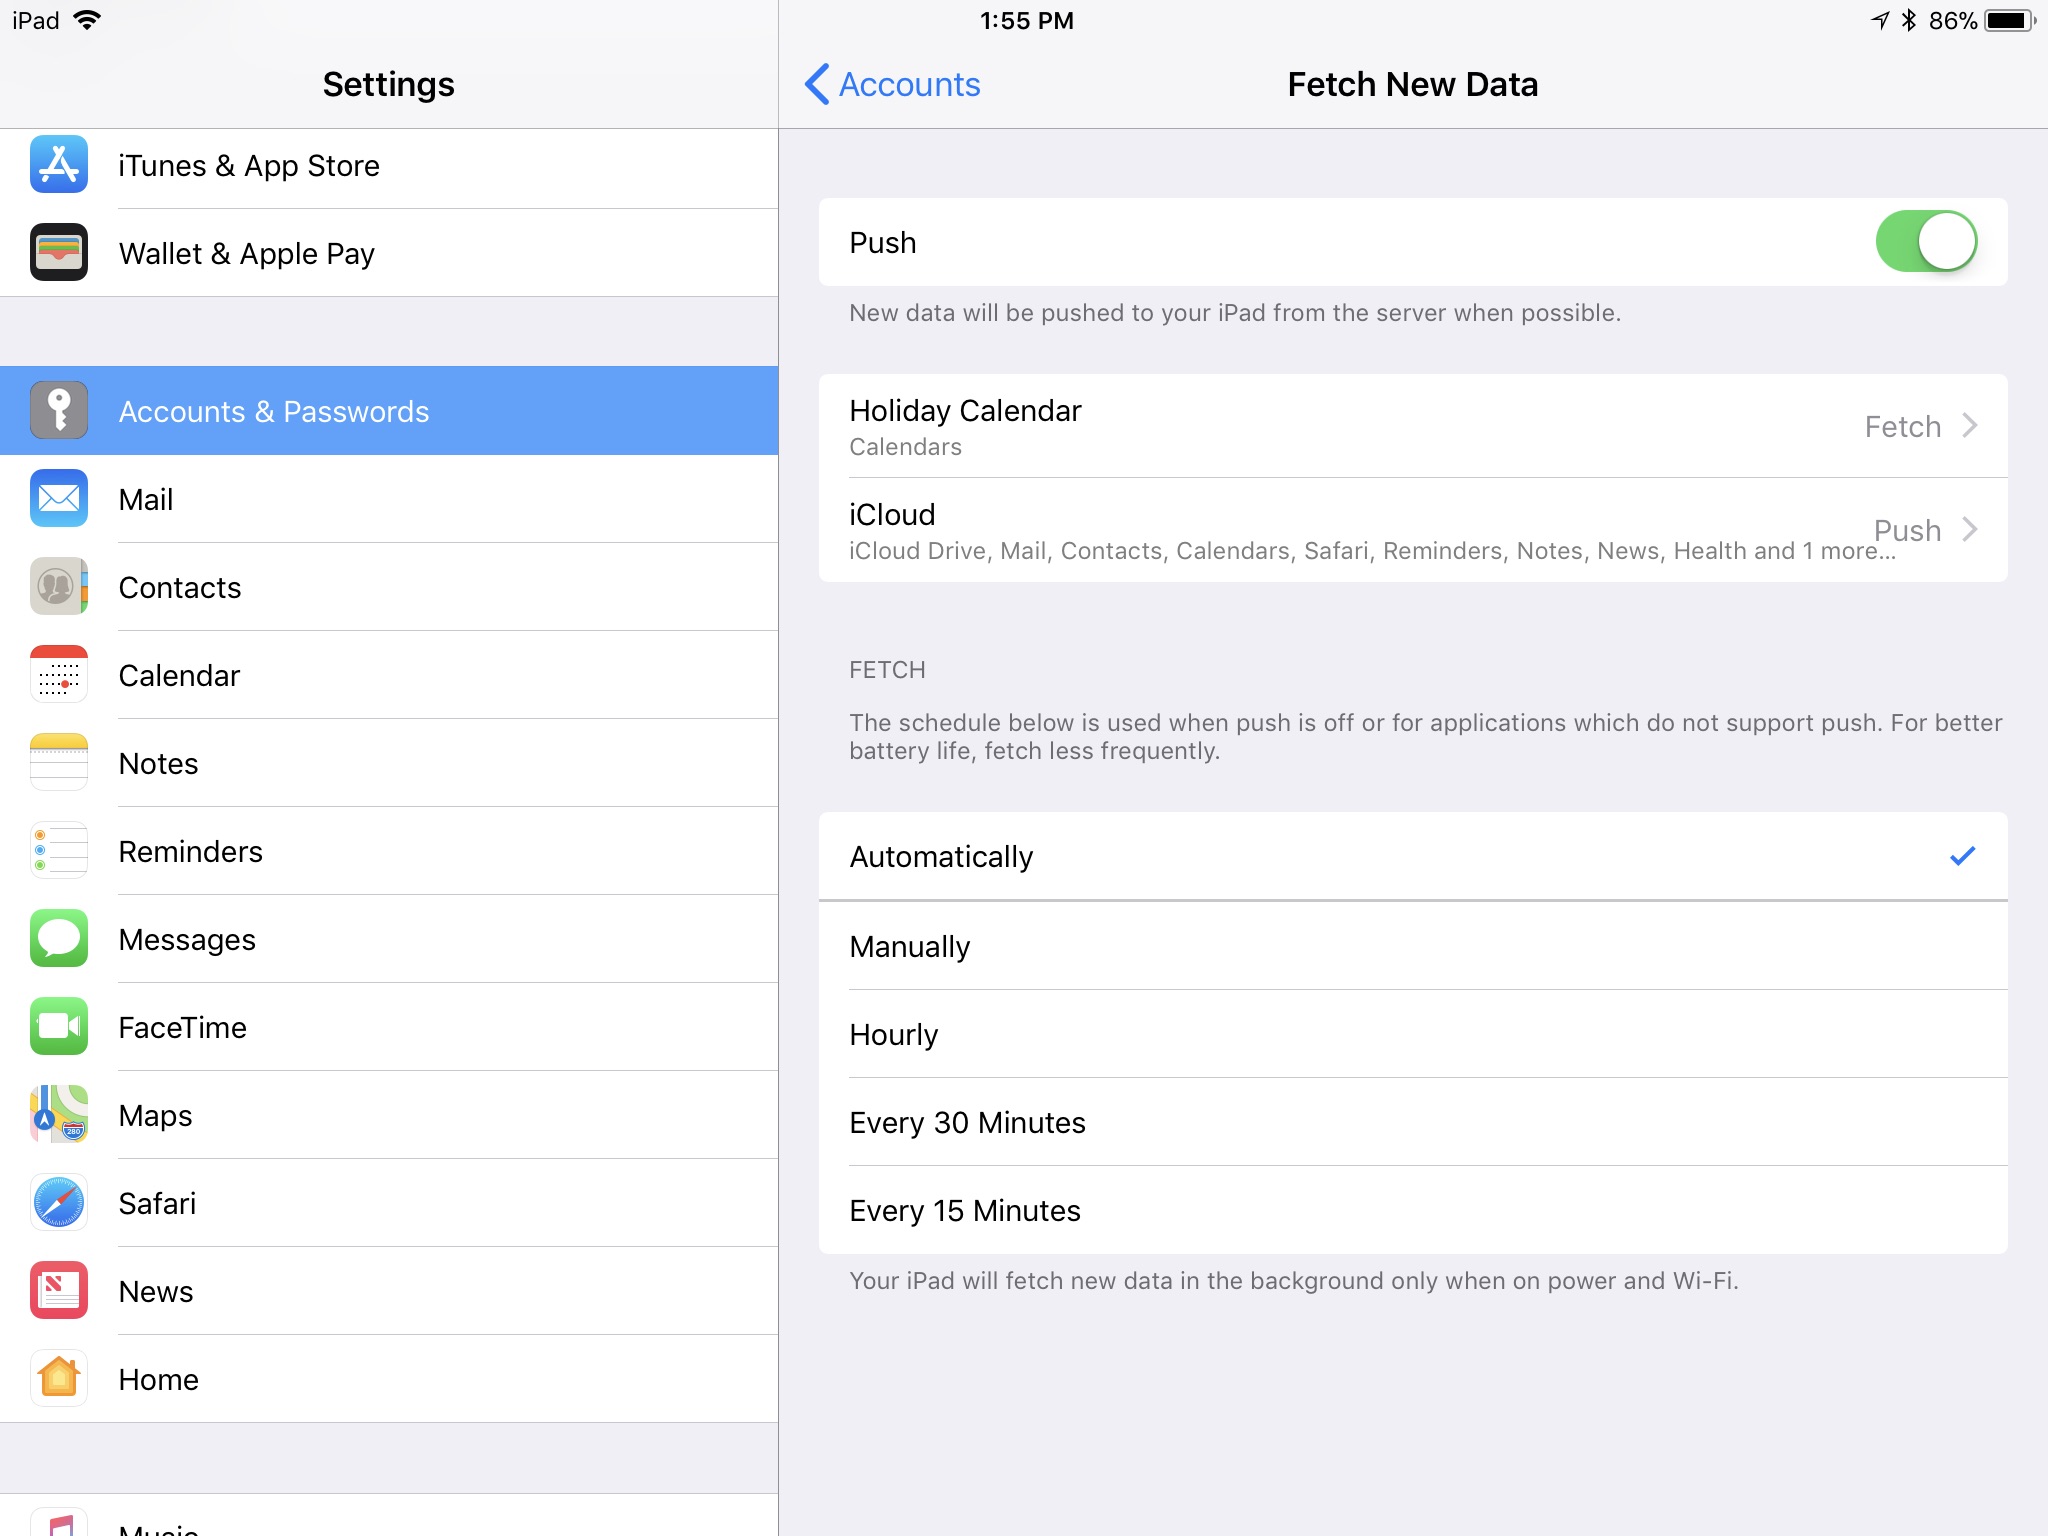The image size is (2048, 1536).
Task: Open Maps settings row
Action: click(389, 1115)
